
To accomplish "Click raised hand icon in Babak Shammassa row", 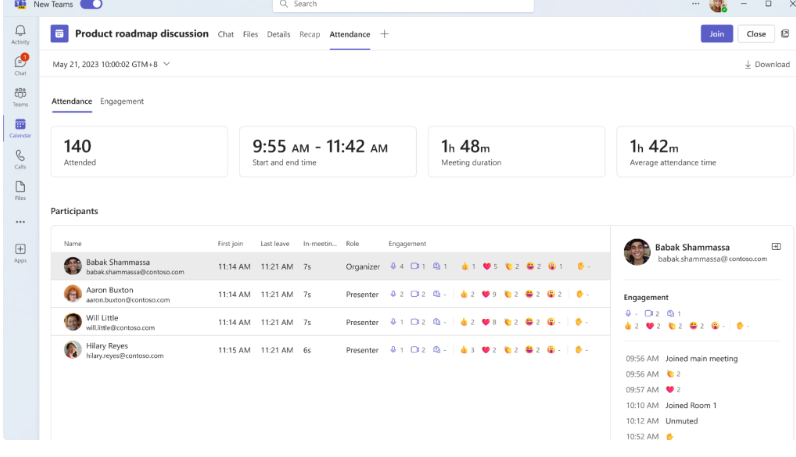I will click(580, 266).
